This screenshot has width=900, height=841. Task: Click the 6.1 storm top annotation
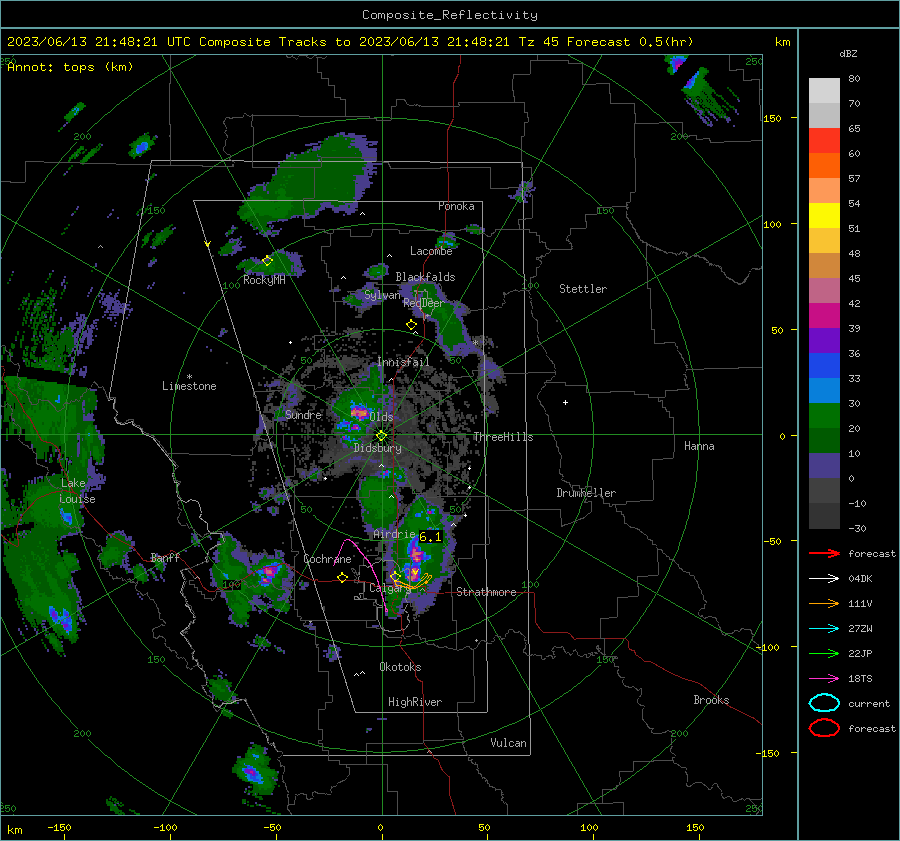pyautogui.click(x=430, y=537)
